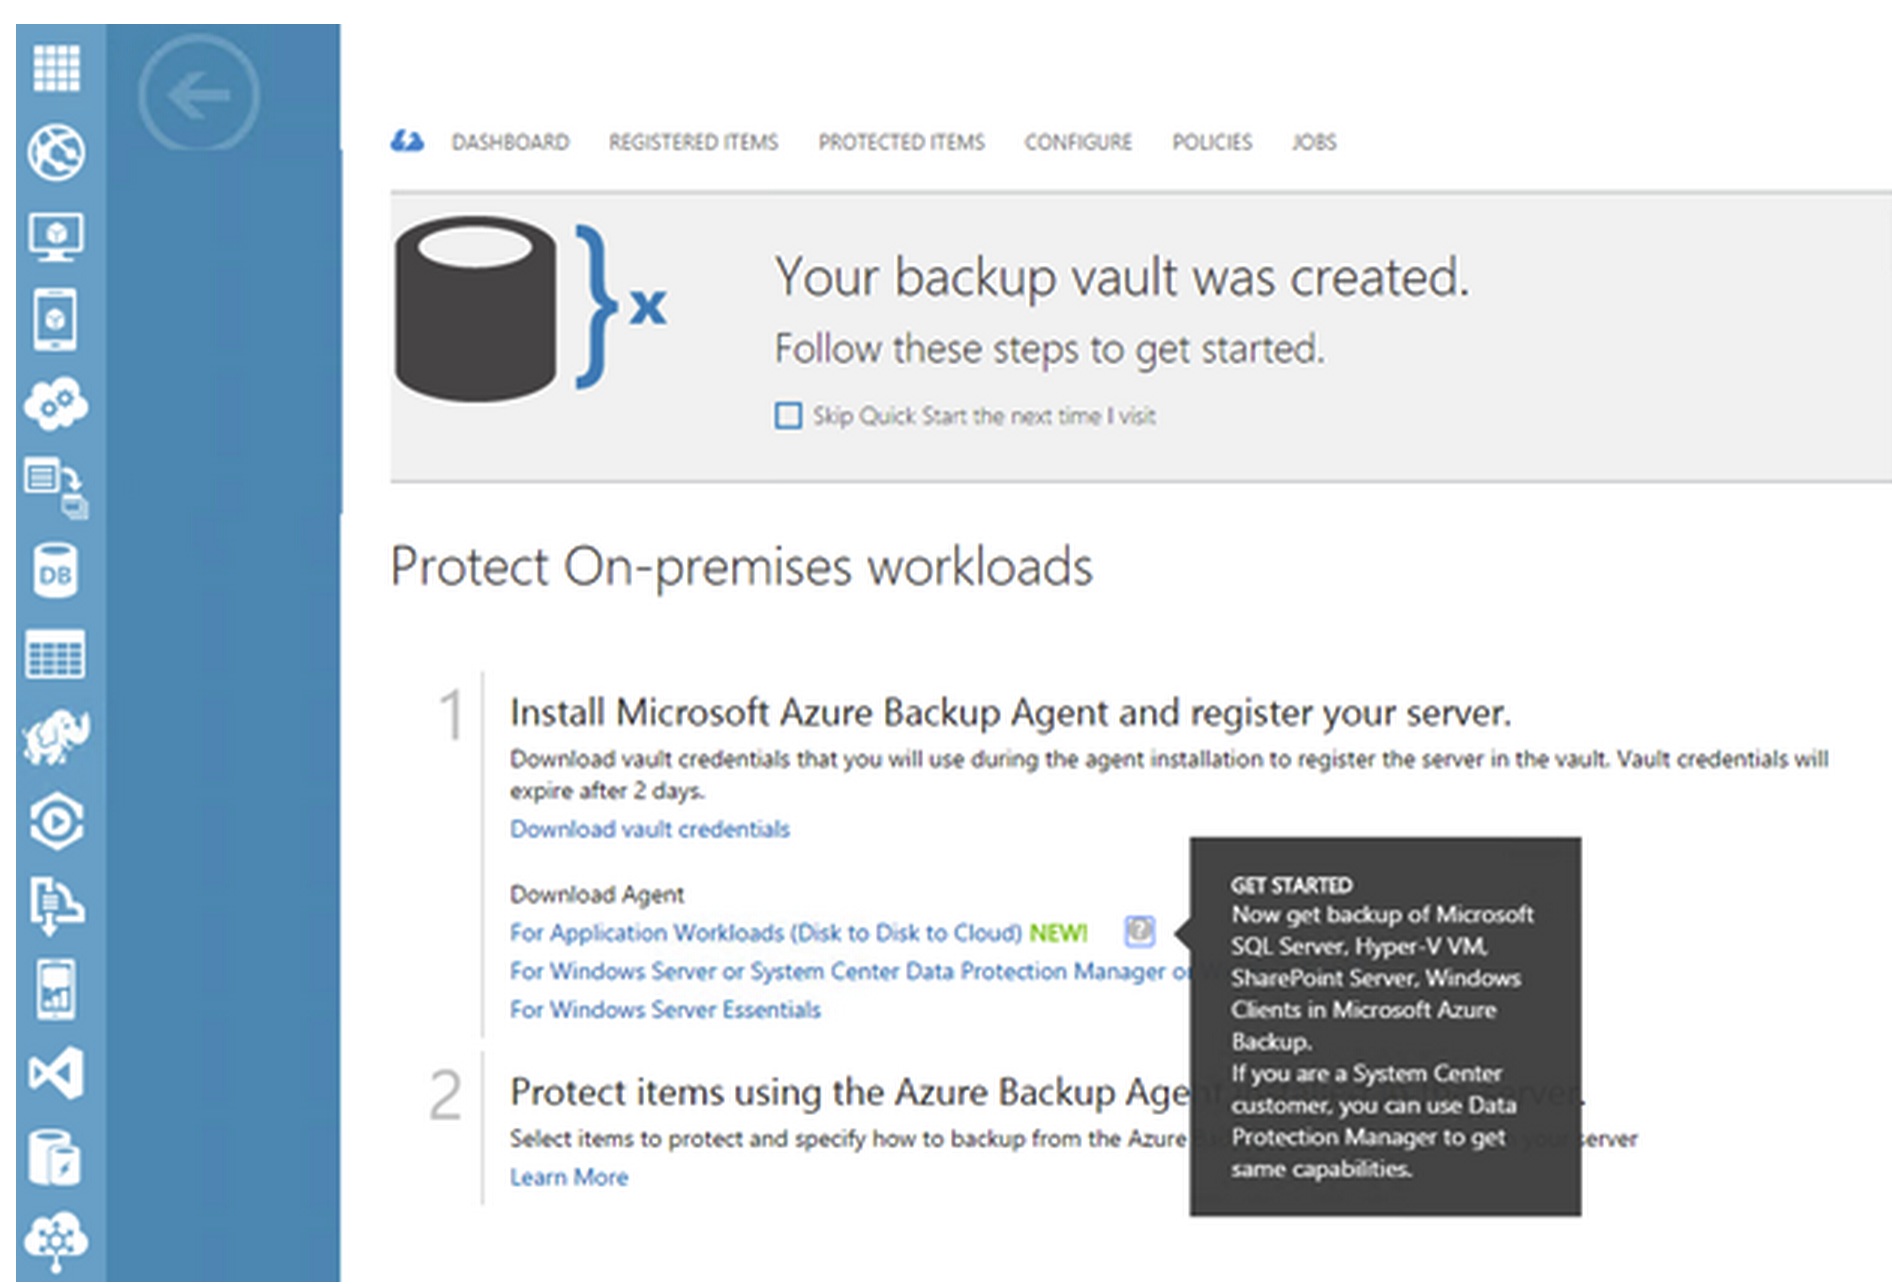Open Visual Studio icon in sidebar
The image size is (1892, 1284).
click(56, 1074)
